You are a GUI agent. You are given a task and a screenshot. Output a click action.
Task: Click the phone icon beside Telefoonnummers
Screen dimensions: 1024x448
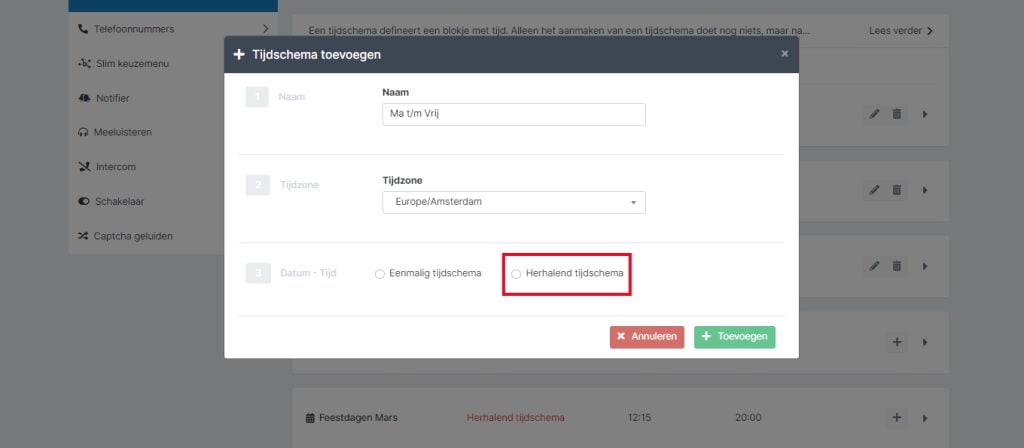pyautogui.click(x=82, y=29)
